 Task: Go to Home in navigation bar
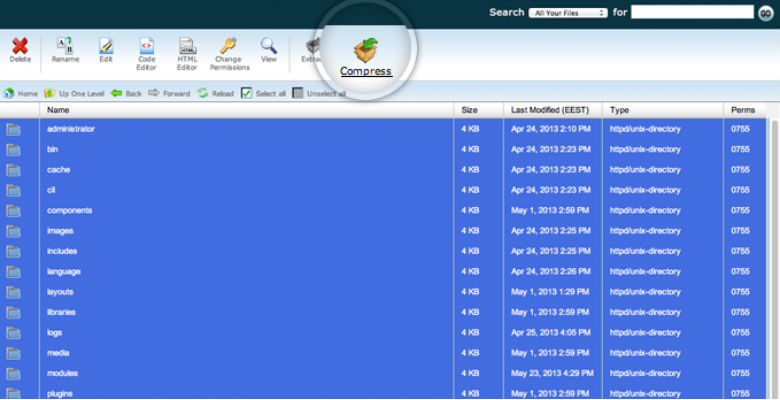[20, 94]
